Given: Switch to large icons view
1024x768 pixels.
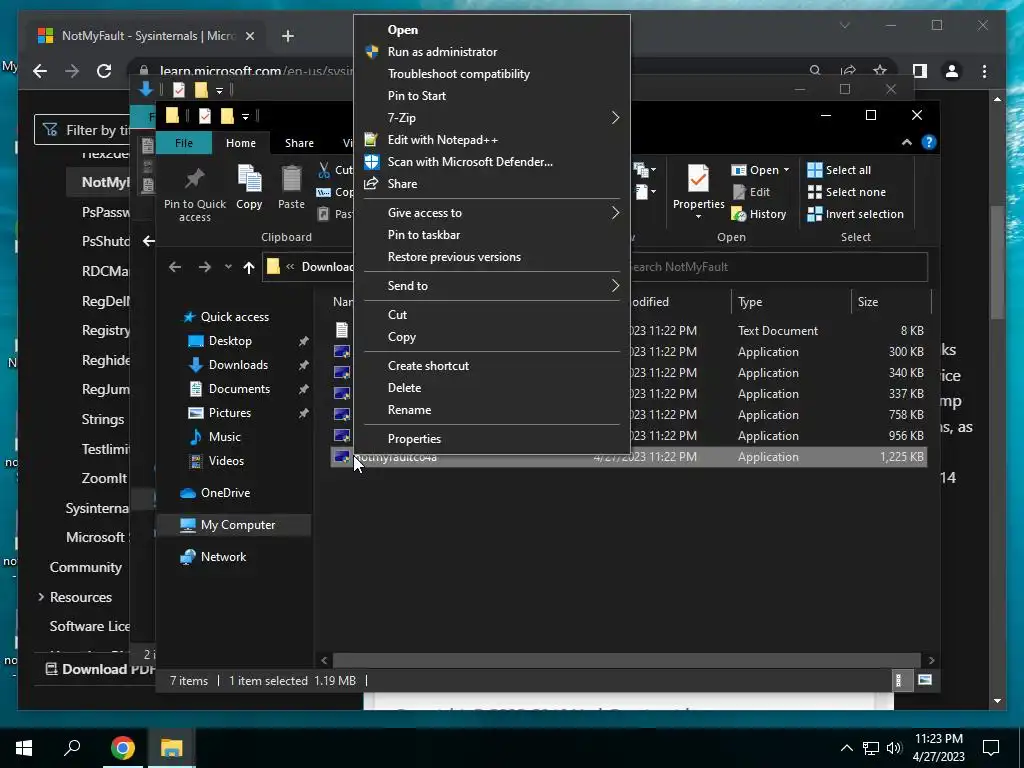Looking at the screenshot, I should (x=925, y=680).
